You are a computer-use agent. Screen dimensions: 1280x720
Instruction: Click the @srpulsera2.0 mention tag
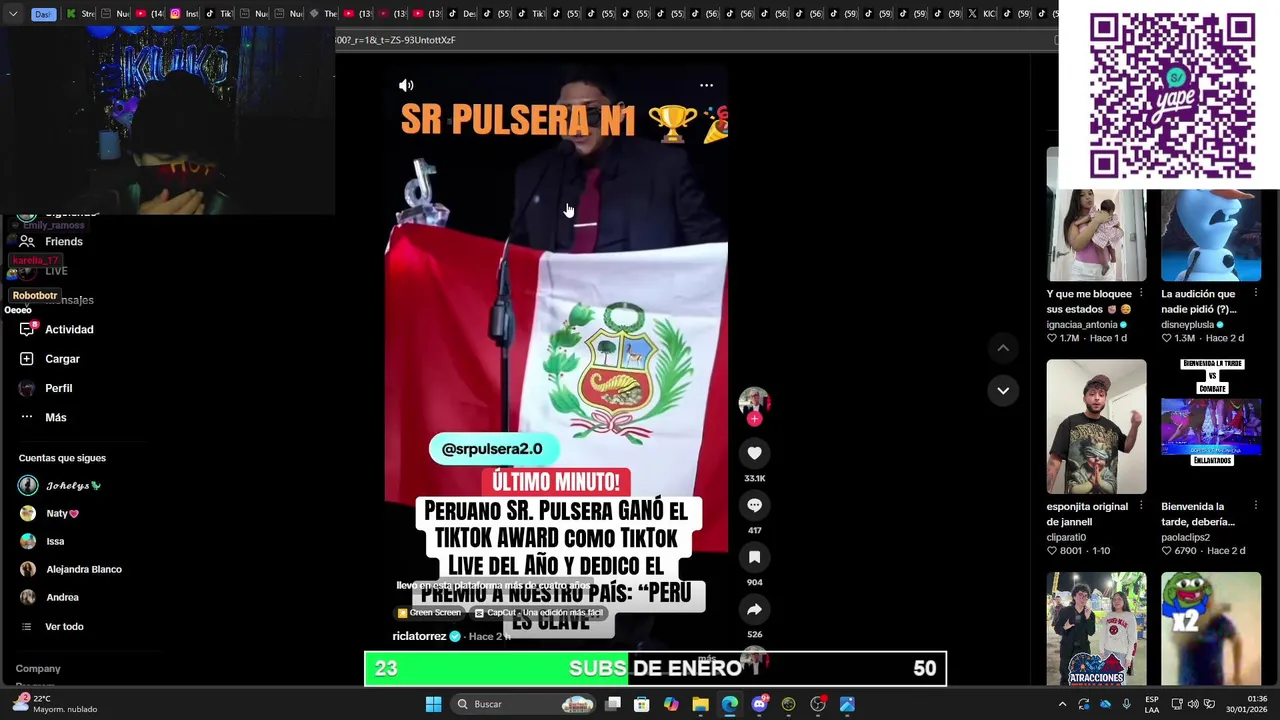[492, 449]
